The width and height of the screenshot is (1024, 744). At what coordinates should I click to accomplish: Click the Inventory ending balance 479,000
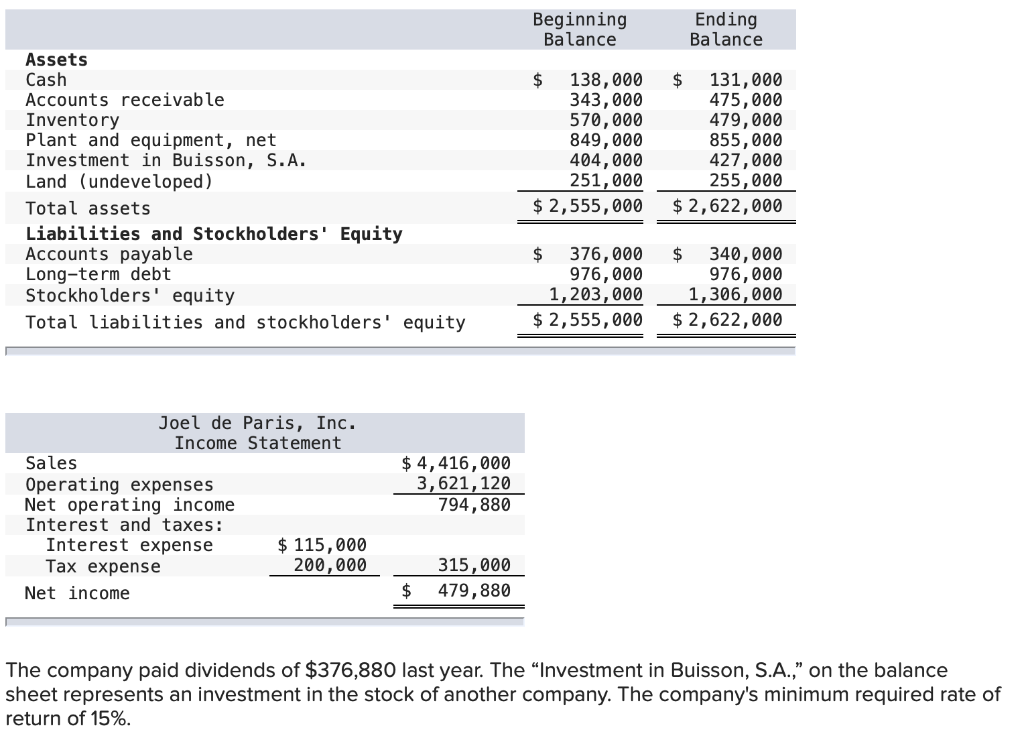(x=746, y=120)
